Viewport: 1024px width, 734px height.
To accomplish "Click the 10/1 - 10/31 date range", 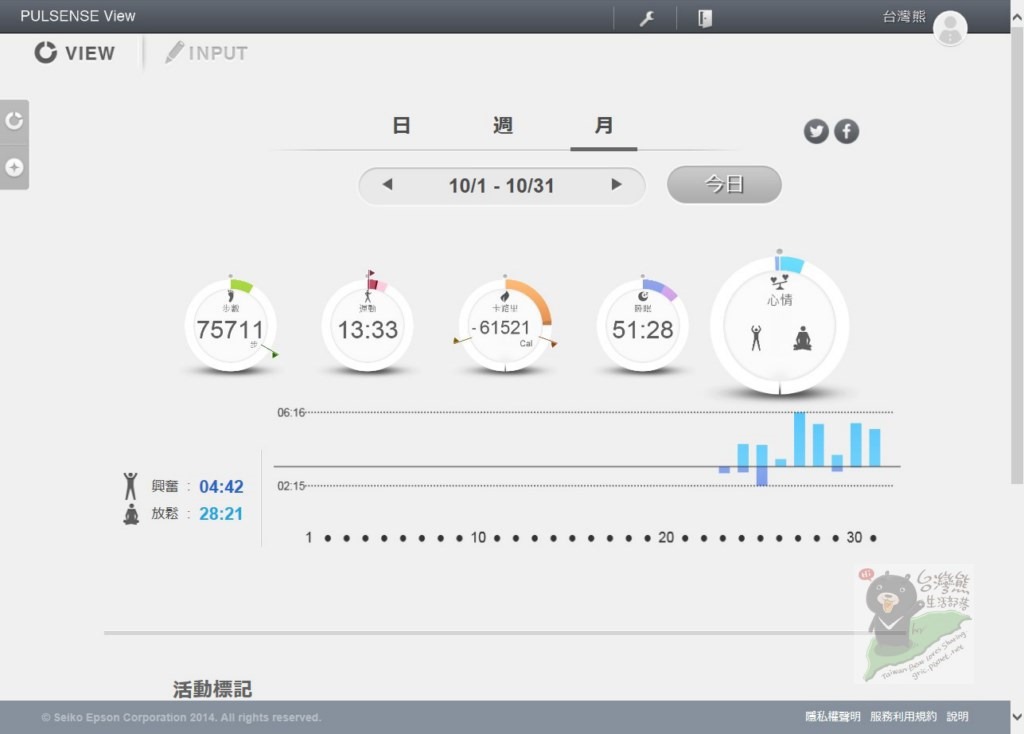I will point(502,185).
